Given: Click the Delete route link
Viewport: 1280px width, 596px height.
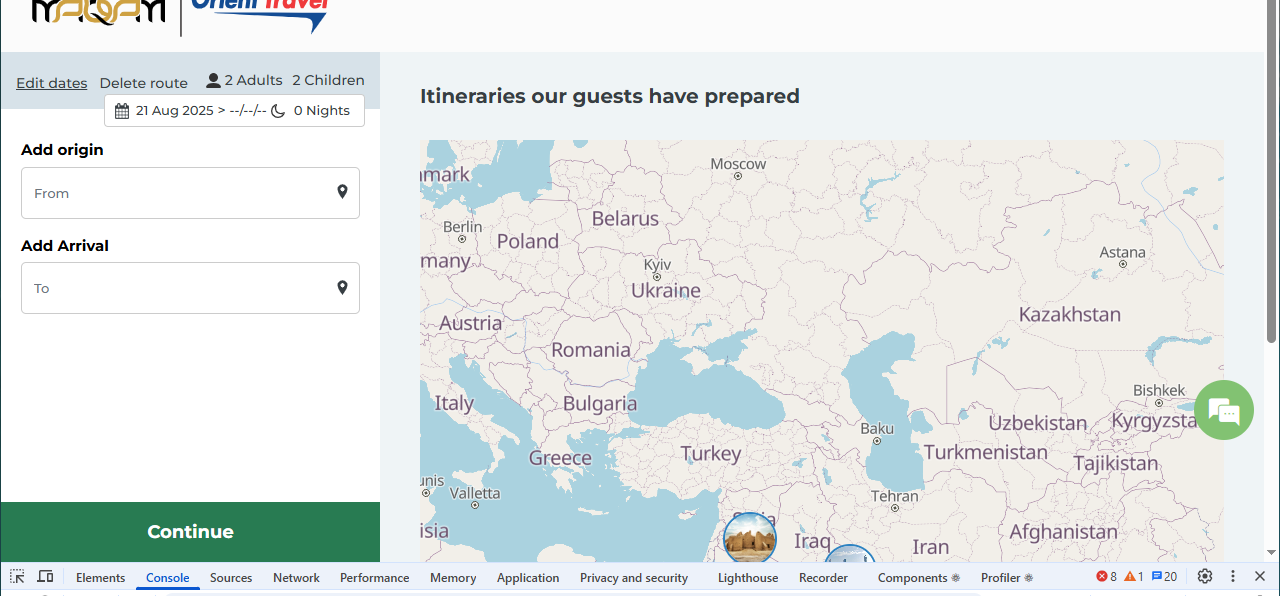Looking at the screenshot, I should point(144,83).
